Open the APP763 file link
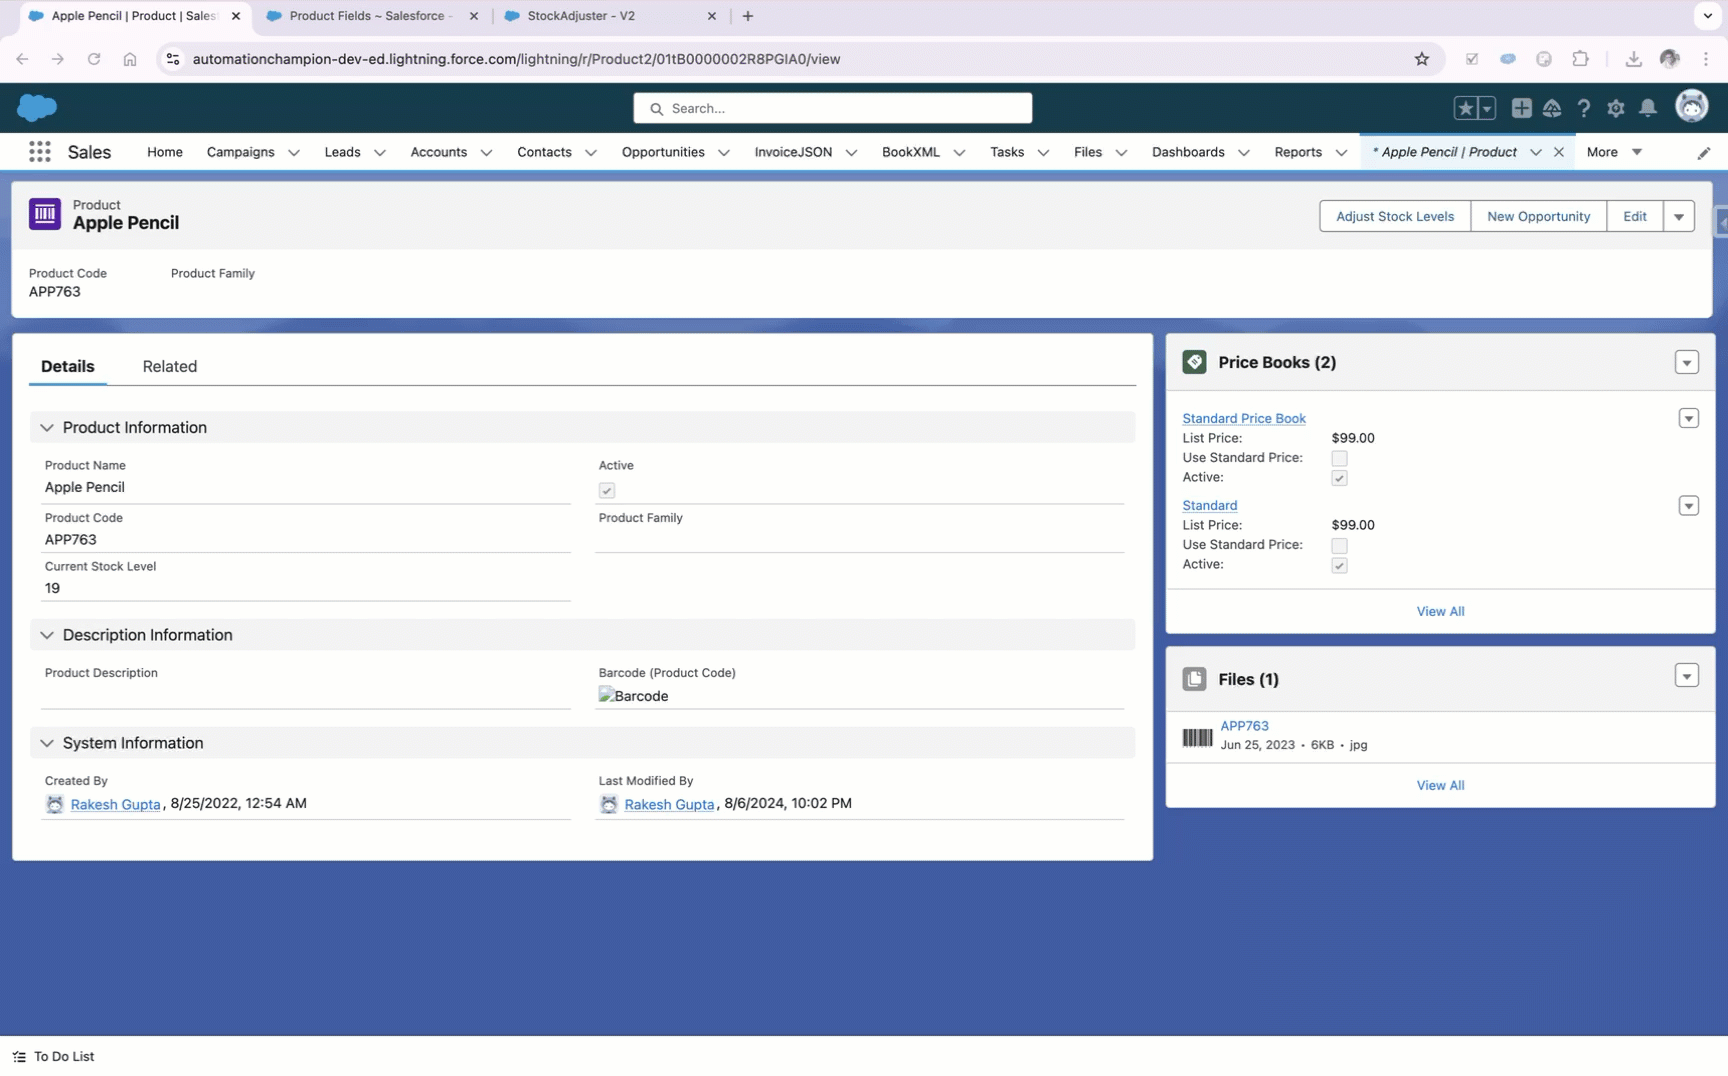 [x=1244, y=726]
